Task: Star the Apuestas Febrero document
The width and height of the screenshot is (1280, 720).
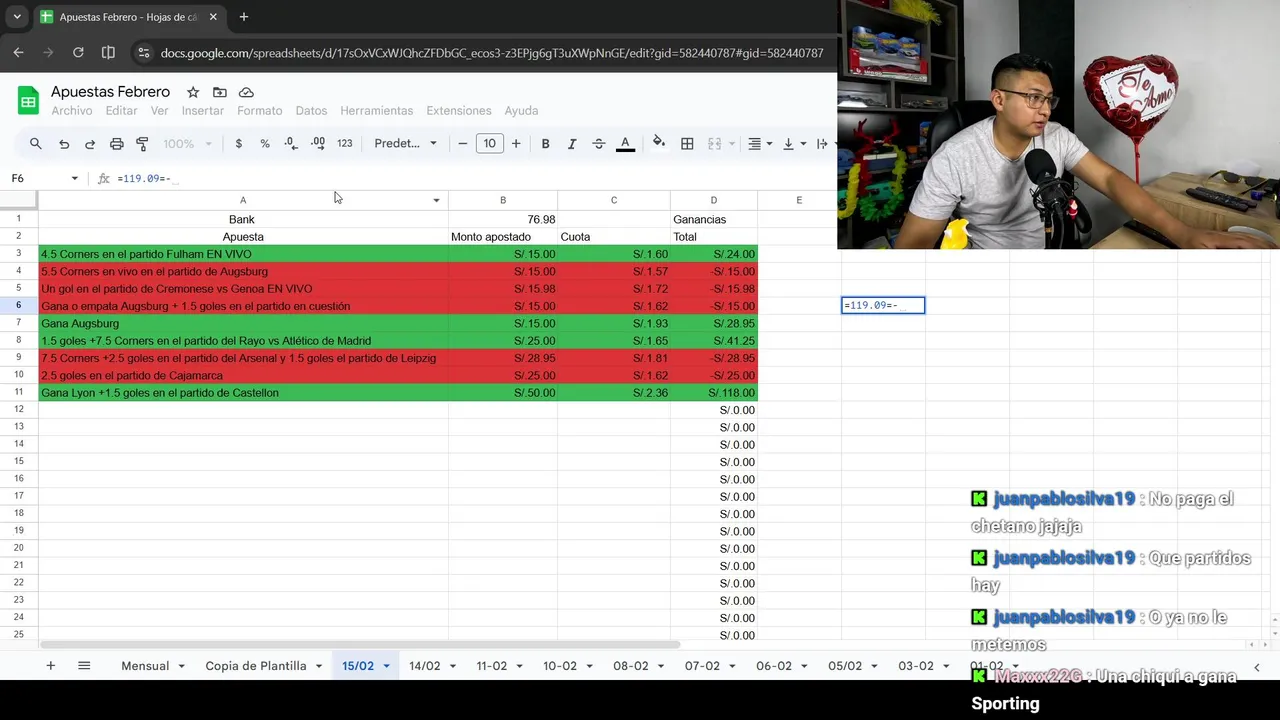Action: tap(193, 92)
